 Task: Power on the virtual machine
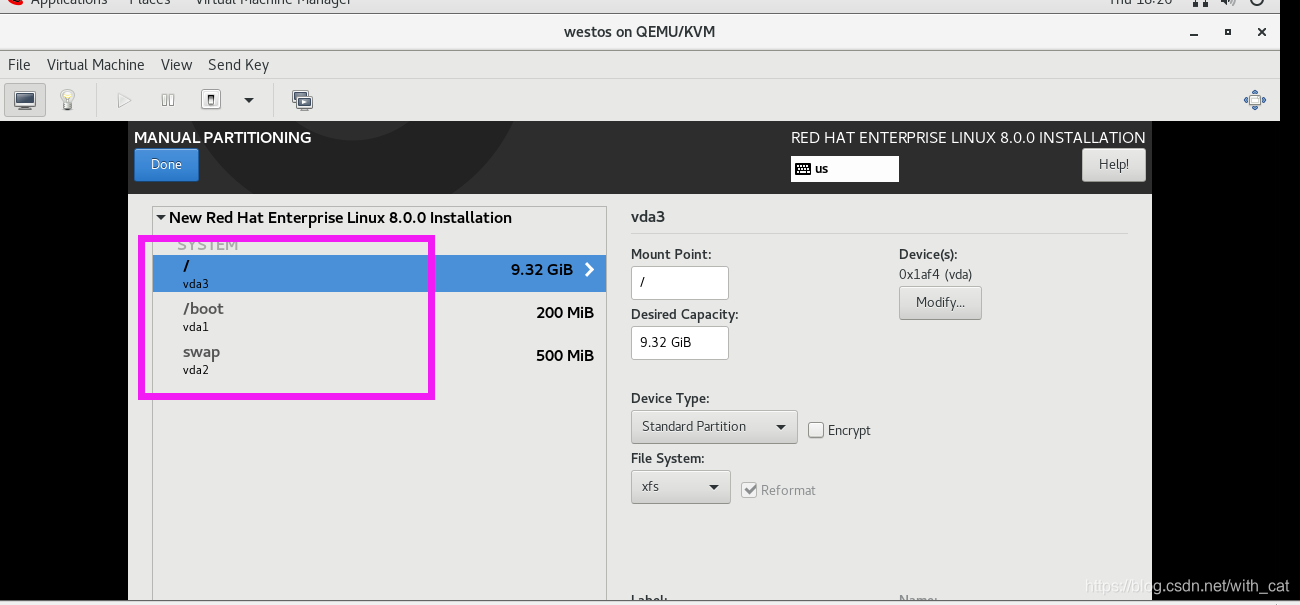[124, 100]
